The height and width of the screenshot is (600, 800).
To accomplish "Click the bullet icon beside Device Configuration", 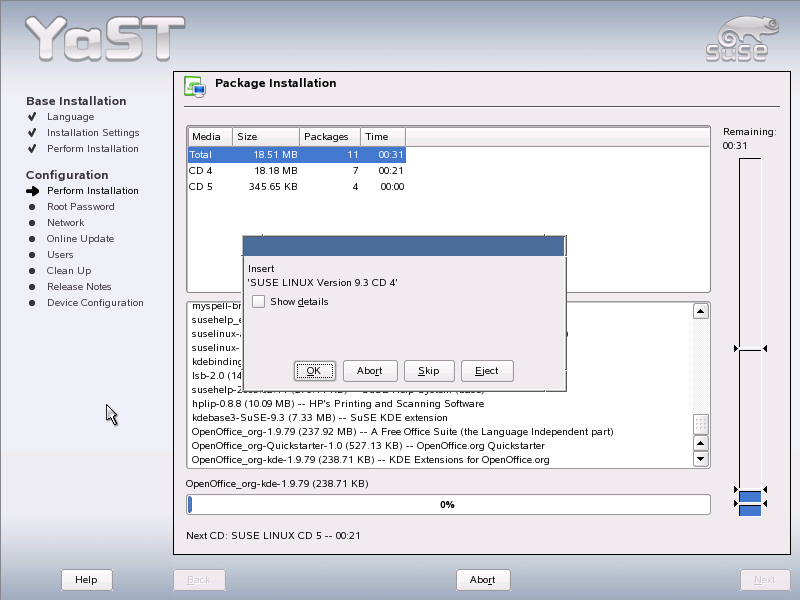I will point(32,303).
